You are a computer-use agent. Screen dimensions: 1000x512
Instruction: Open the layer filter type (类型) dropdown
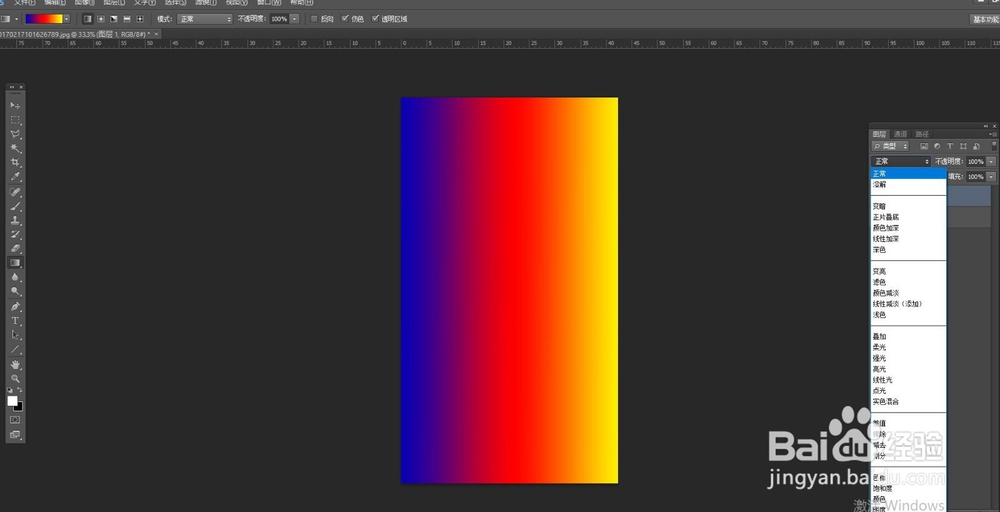pyautogui.click(x=890, y=147)
